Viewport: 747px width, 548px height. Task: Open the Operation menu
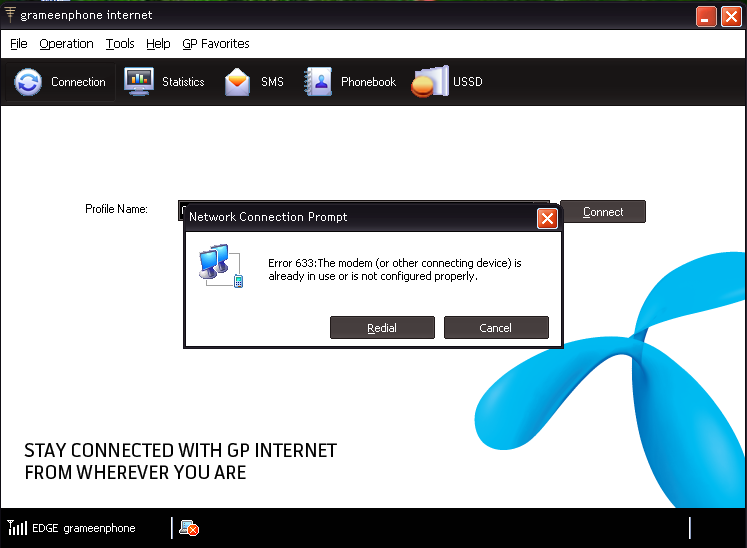[x=66, y=44]
